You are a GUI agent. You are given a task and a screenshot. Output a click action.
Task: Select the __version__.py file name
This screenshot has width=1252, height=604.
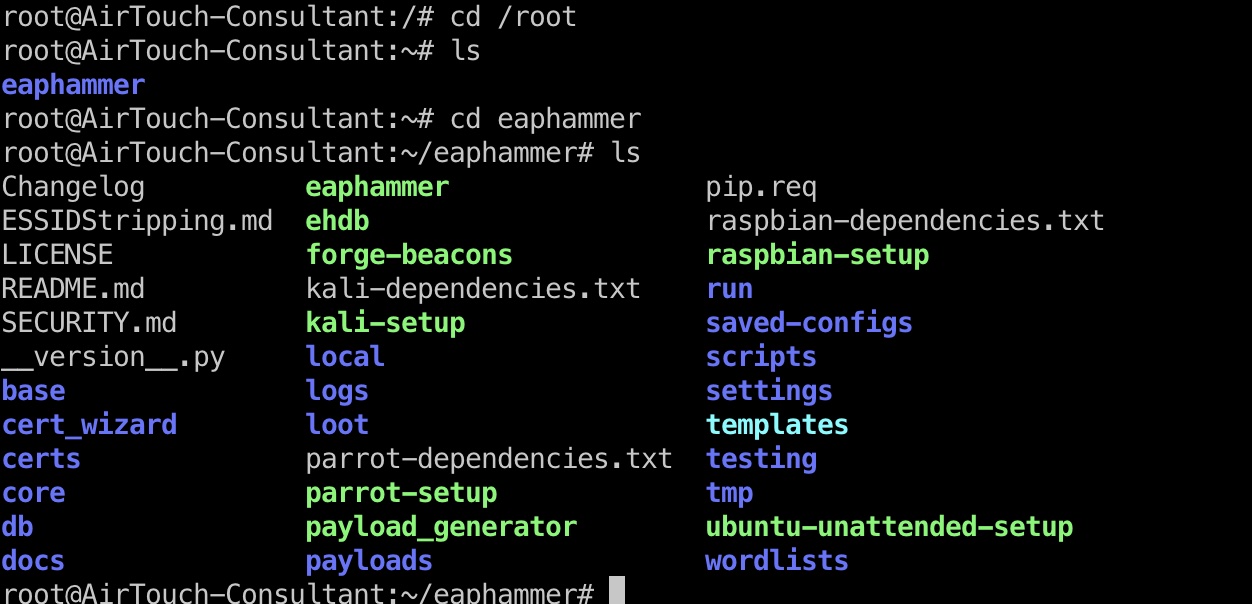(113, 357)
